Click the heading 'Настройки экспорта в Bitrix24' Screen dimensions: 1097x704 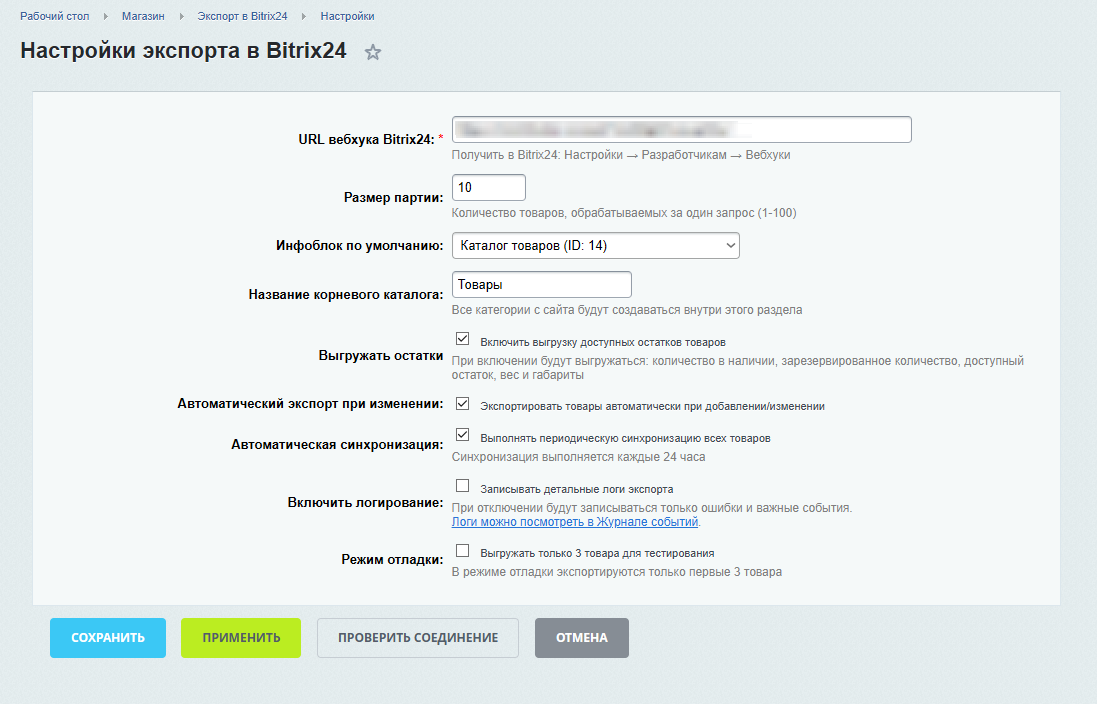point(183,50)
